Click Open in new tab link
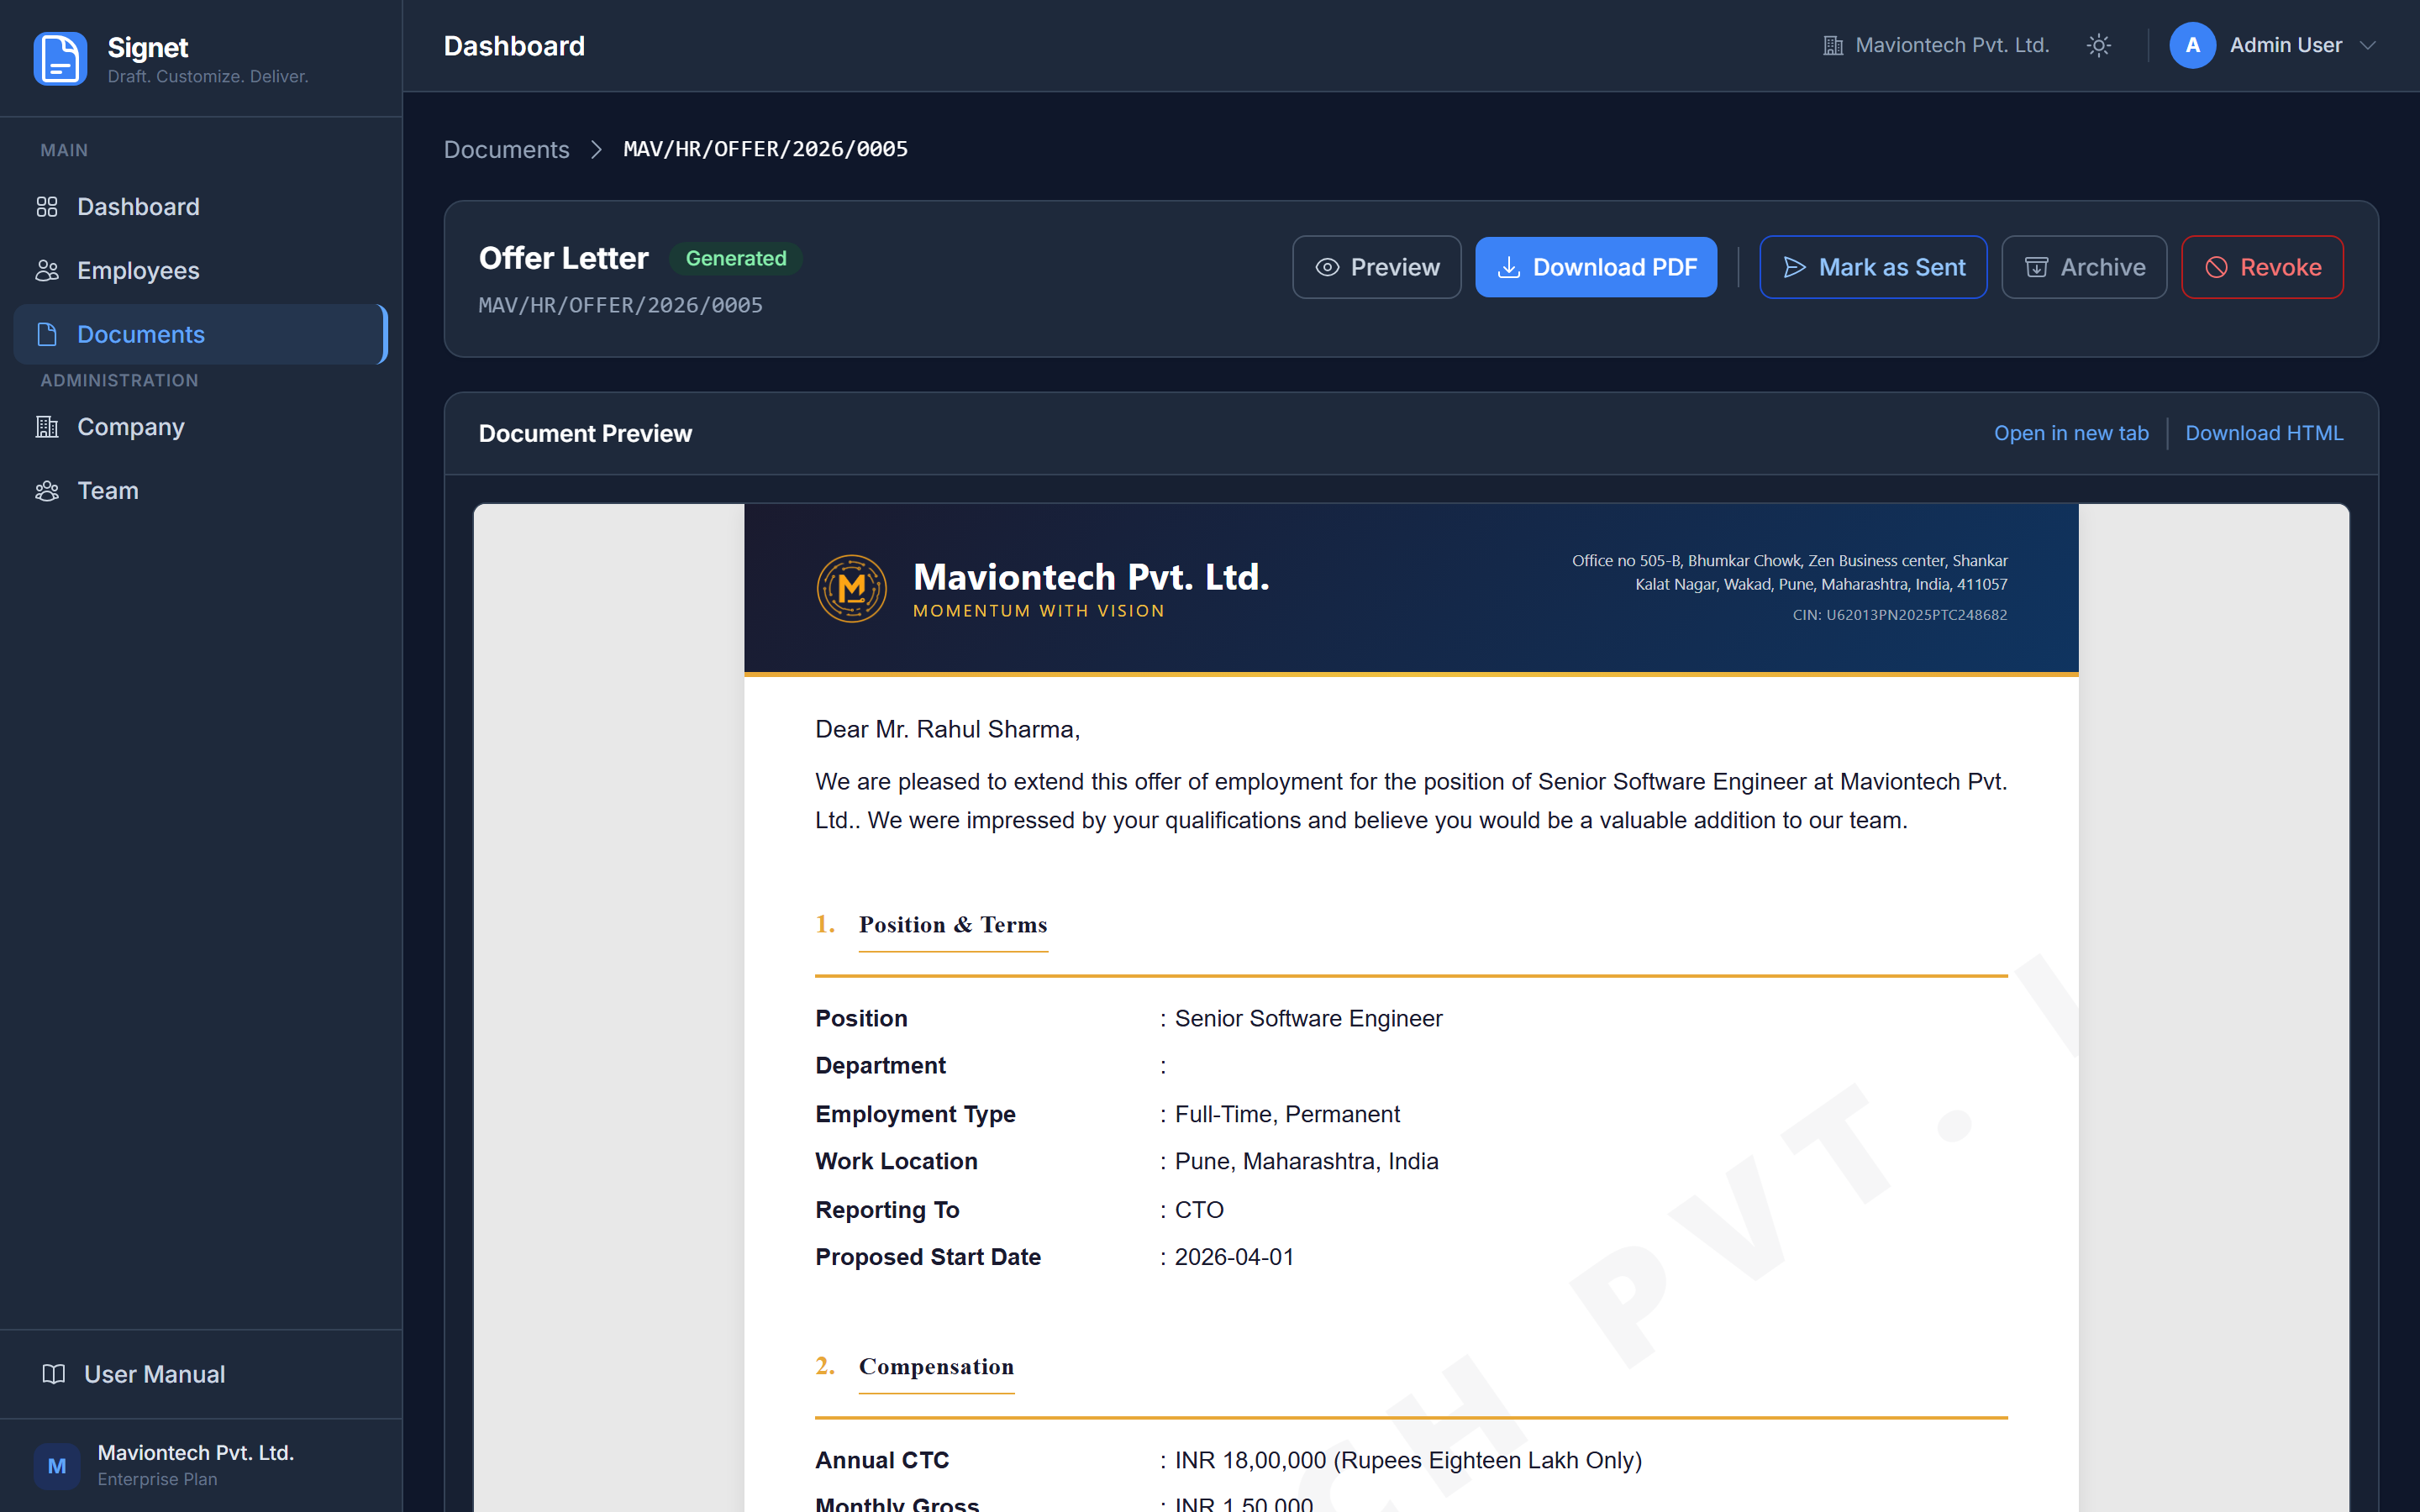The width and height of the screenshot is (2420, 1512). tap(2070, 433)
